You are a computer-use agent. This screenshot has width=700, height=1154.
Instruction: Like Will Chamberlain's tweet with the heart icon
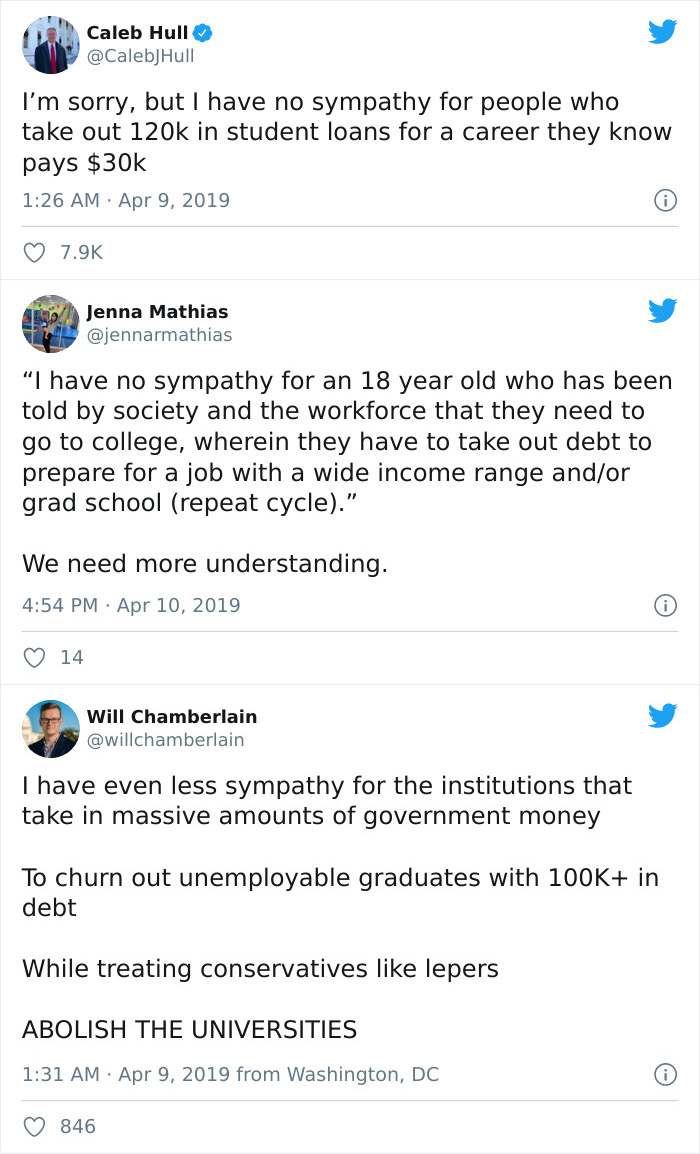[x=34, y=1126]
